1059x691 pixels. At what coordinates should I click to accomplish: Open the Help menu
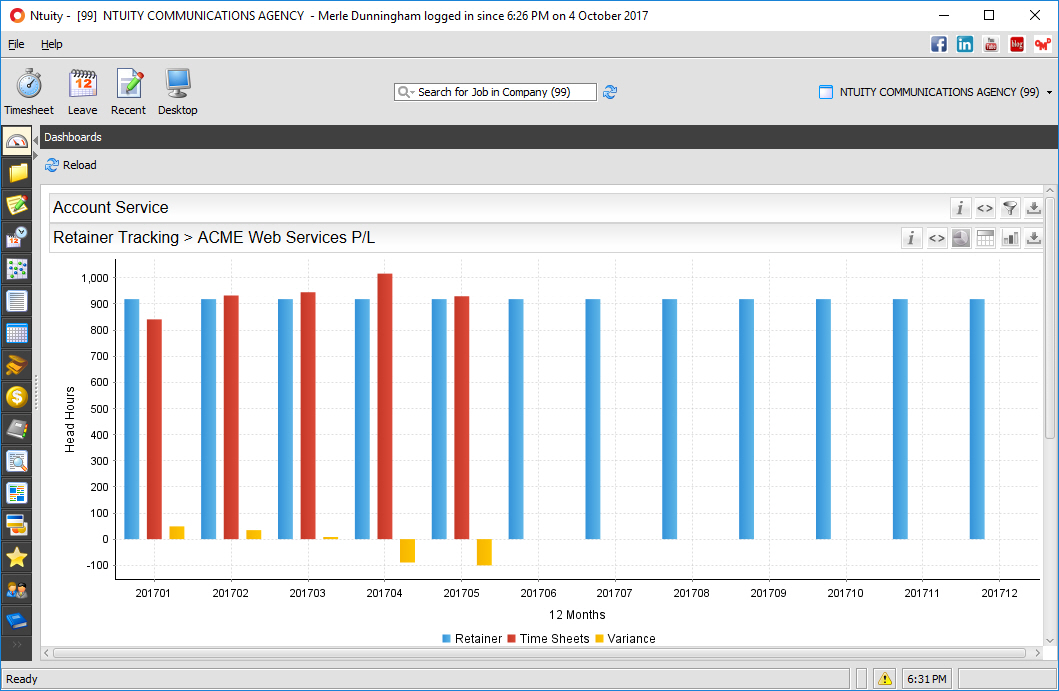click(51, 45)
